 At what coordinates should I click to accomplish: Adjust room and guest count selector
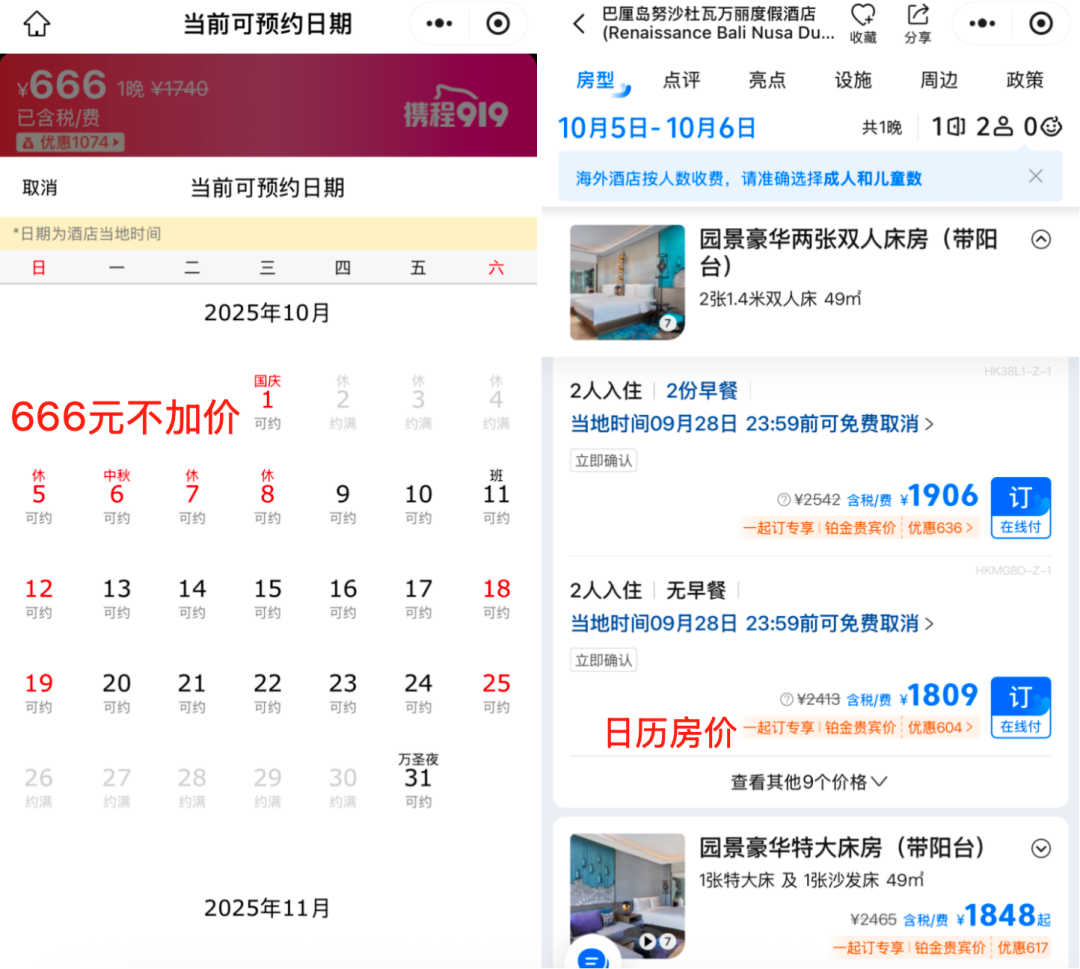(x=996, y=127)
